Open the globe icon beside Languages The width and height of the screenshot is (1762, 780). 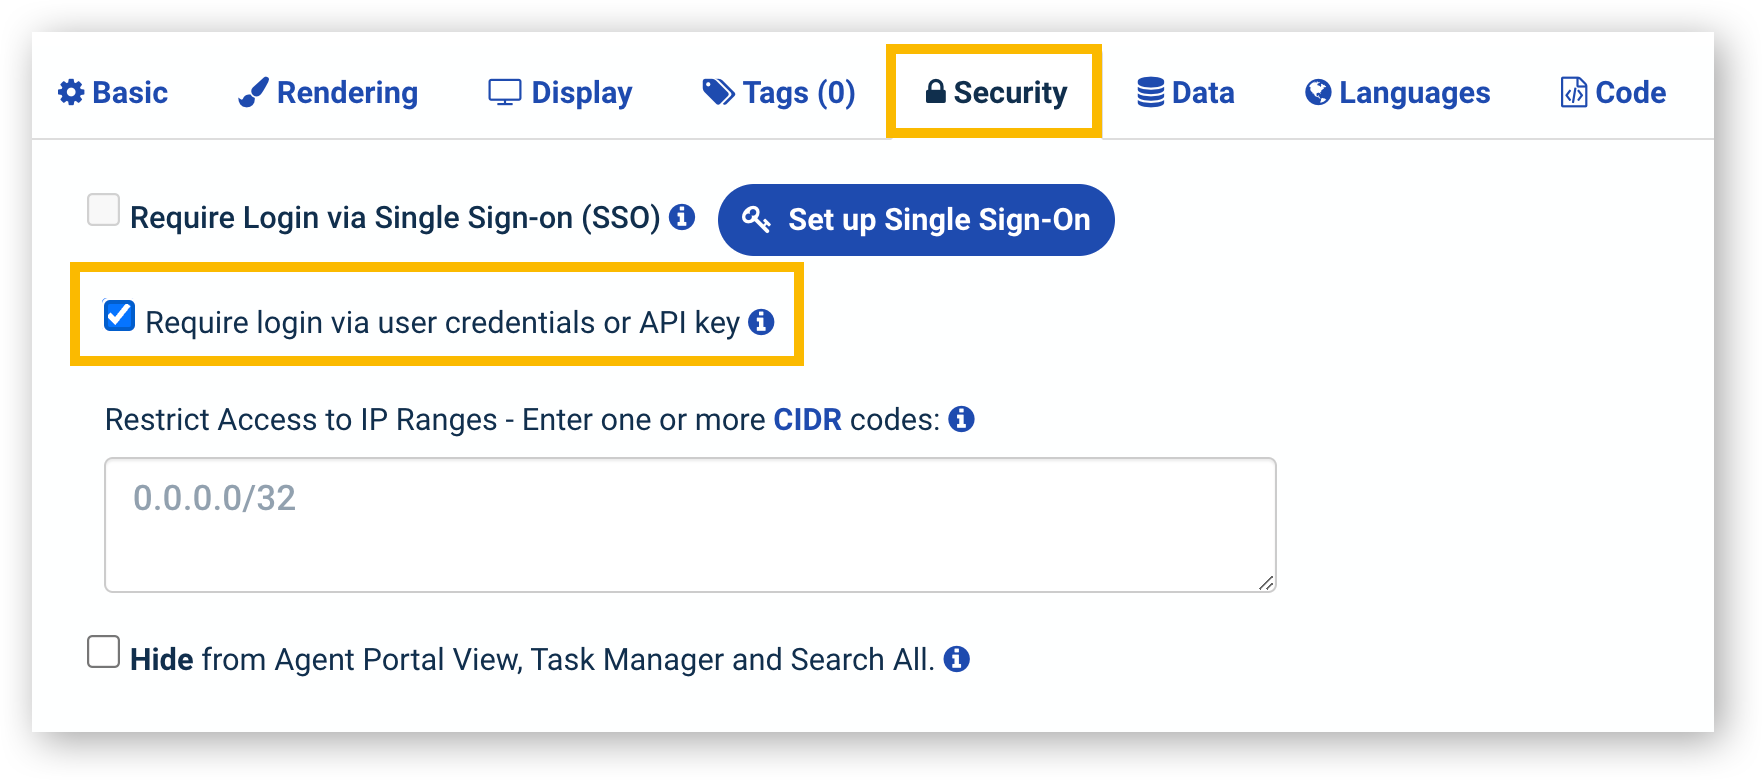point(1318,93)
